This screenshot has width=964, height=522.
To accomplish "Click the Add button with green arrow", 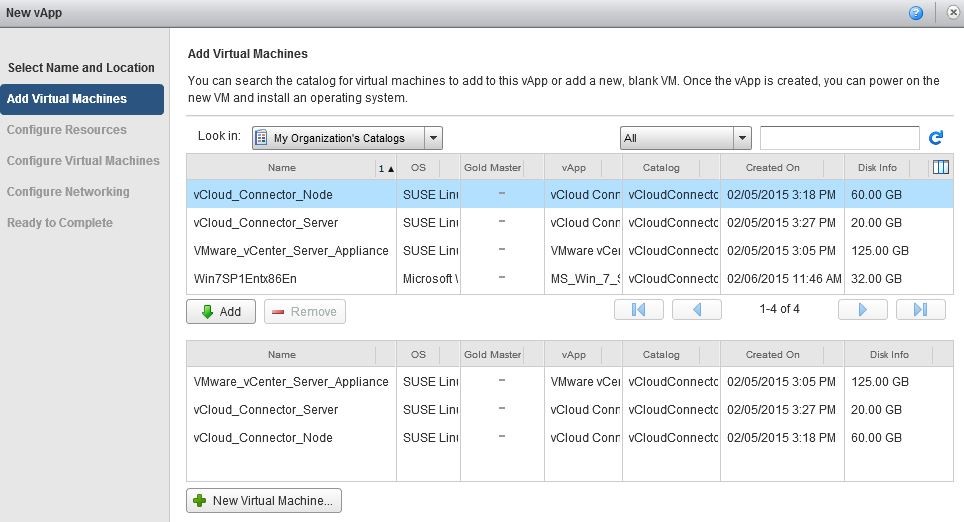I will [x=221, y=312].
